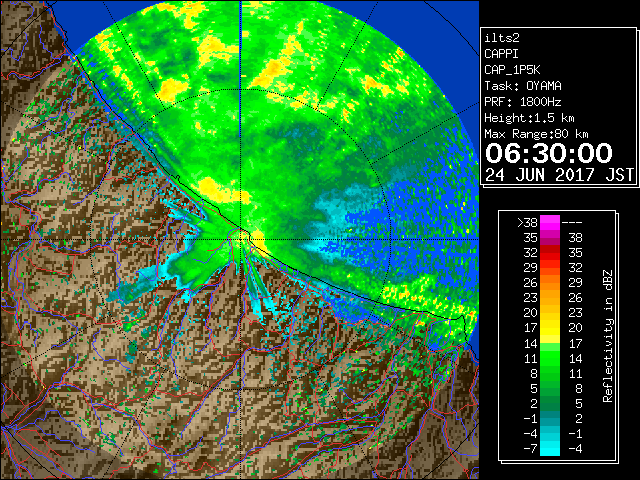
Task: Click the '-7' label at the legend bottom
Action: 530,449
